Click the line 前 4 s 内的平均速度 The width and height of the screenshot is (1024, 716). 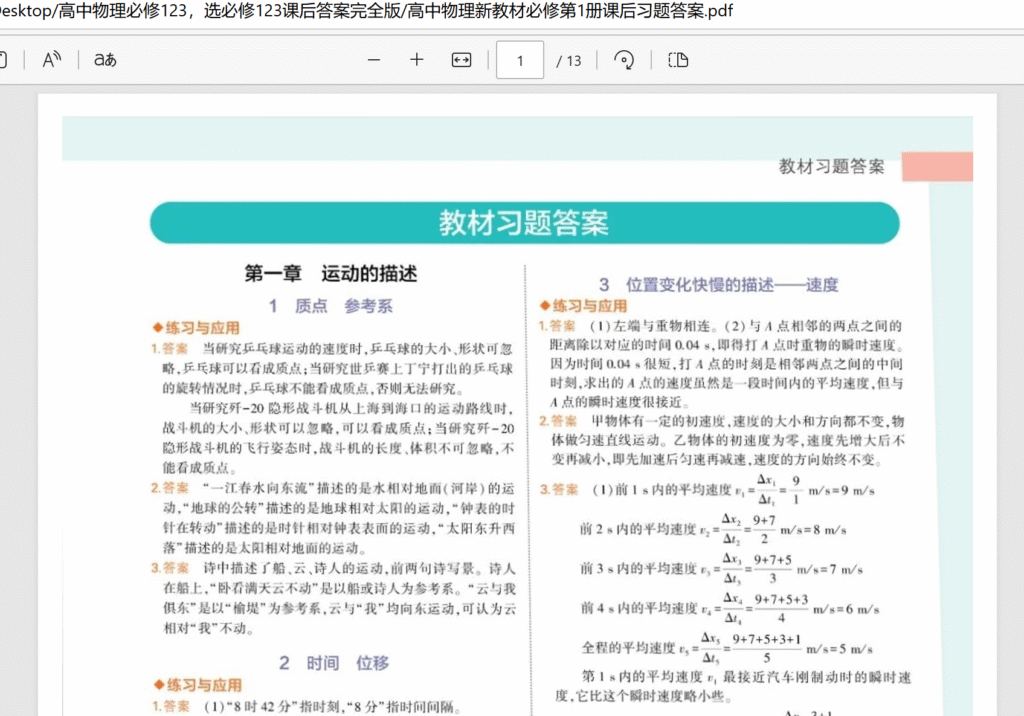coord(730,608)
